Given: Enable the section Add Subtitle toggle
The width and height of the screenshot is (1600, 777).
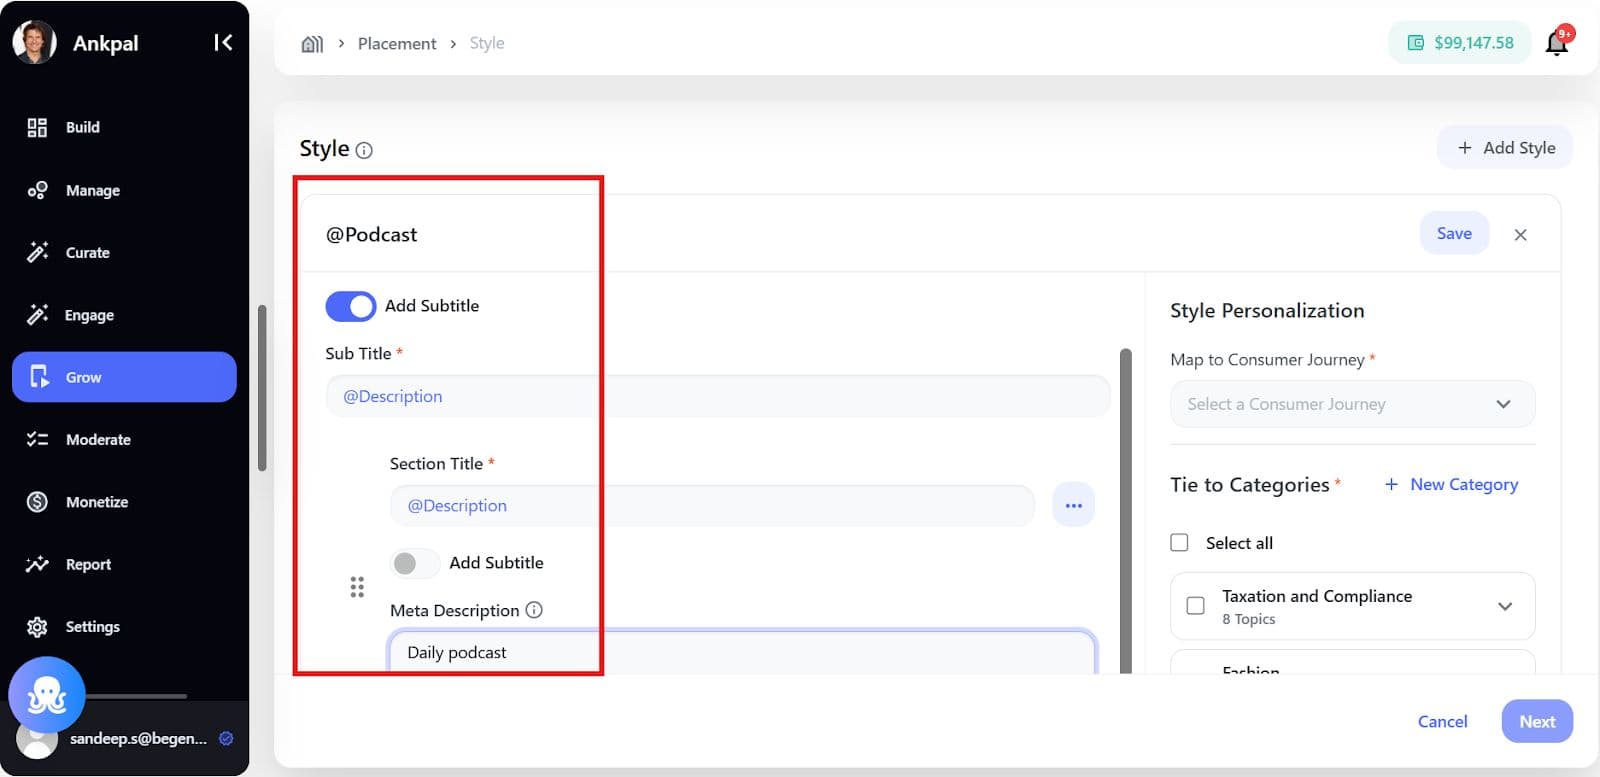Looking at the screenshot, I should [414, 563].
